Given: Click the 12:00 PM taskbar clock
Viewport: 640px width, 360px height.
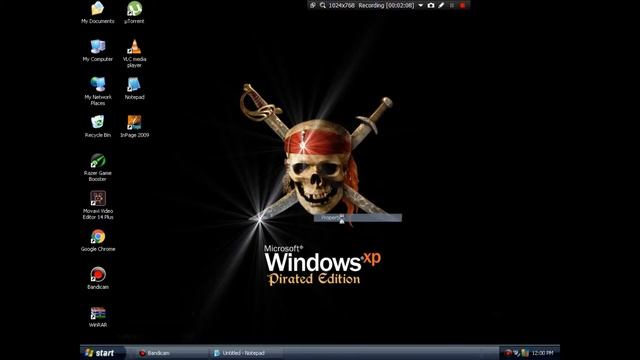Looking at the screenshot, I should (x=542, y=353).
